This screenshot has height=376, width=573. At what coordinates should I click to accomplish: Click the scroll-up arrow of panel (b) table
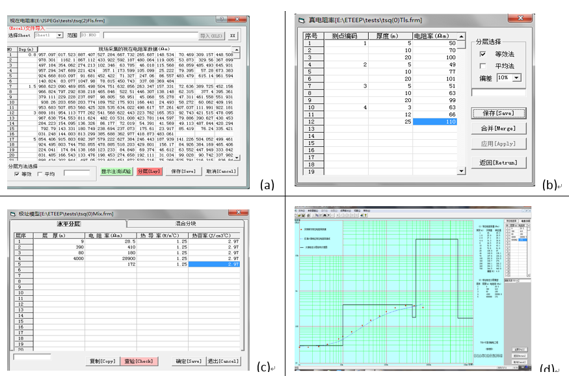[462, 37]
